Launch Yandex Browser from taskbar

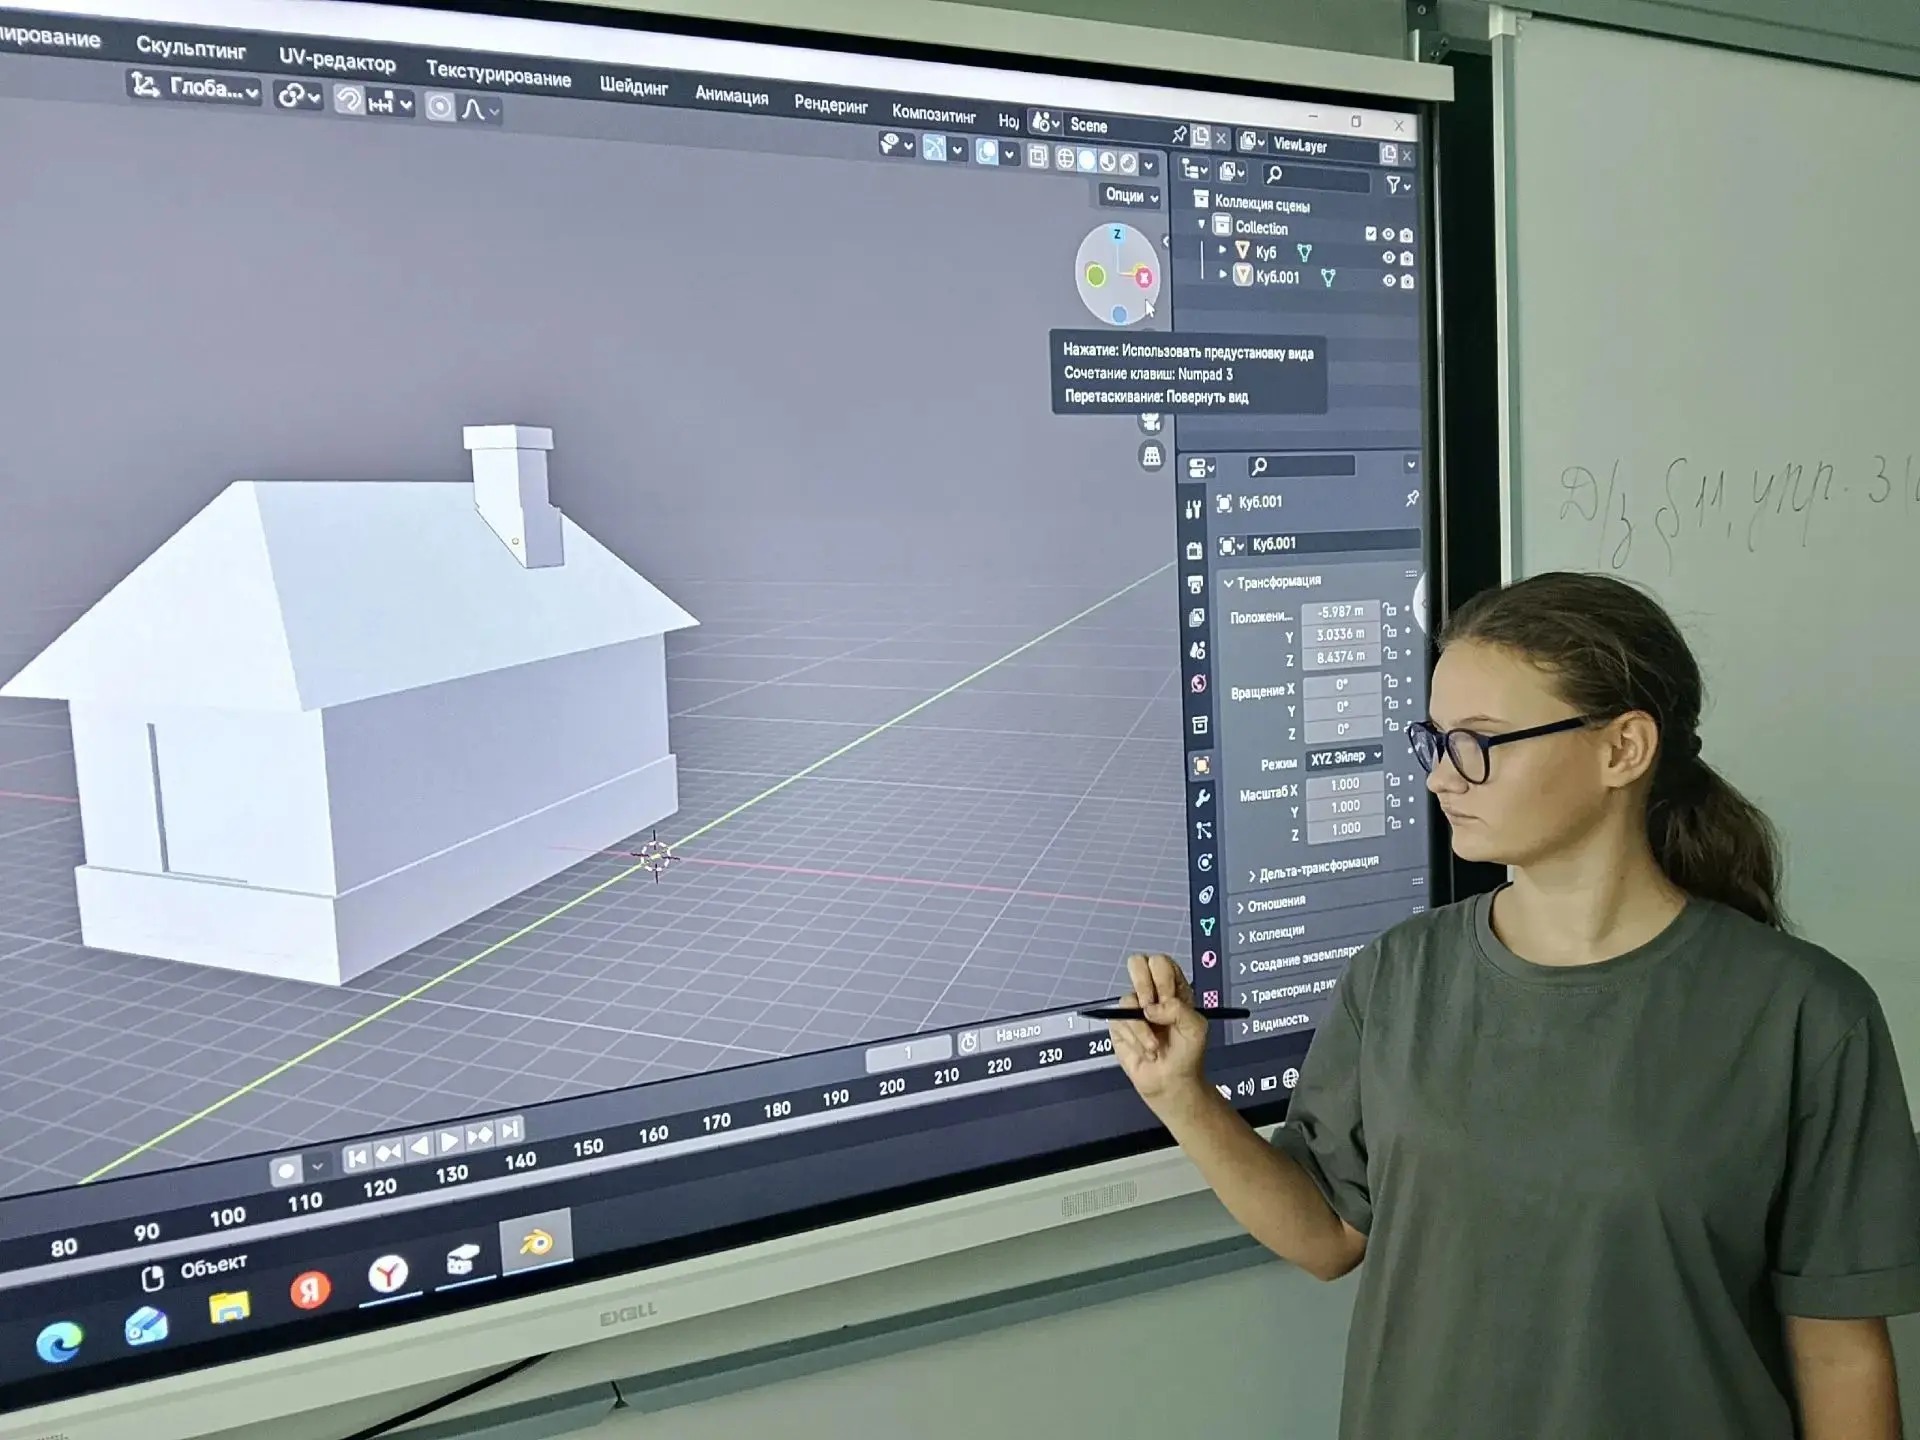[388, 1274]
